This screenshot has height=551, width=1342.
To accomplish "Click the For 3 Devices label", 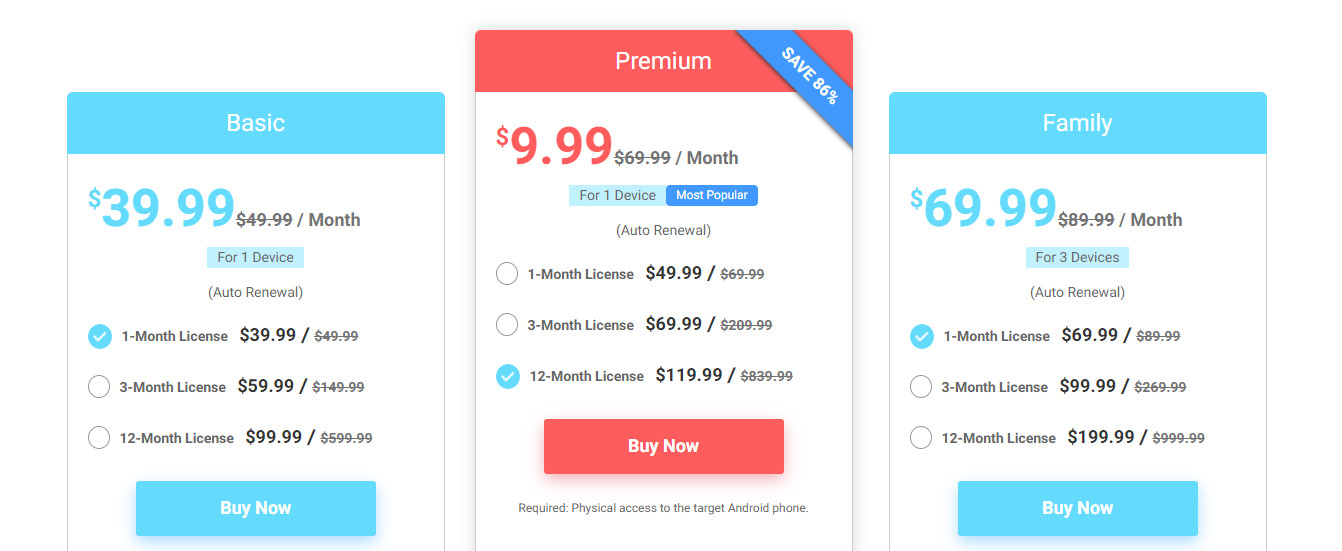I will (x=1077, y=257).
